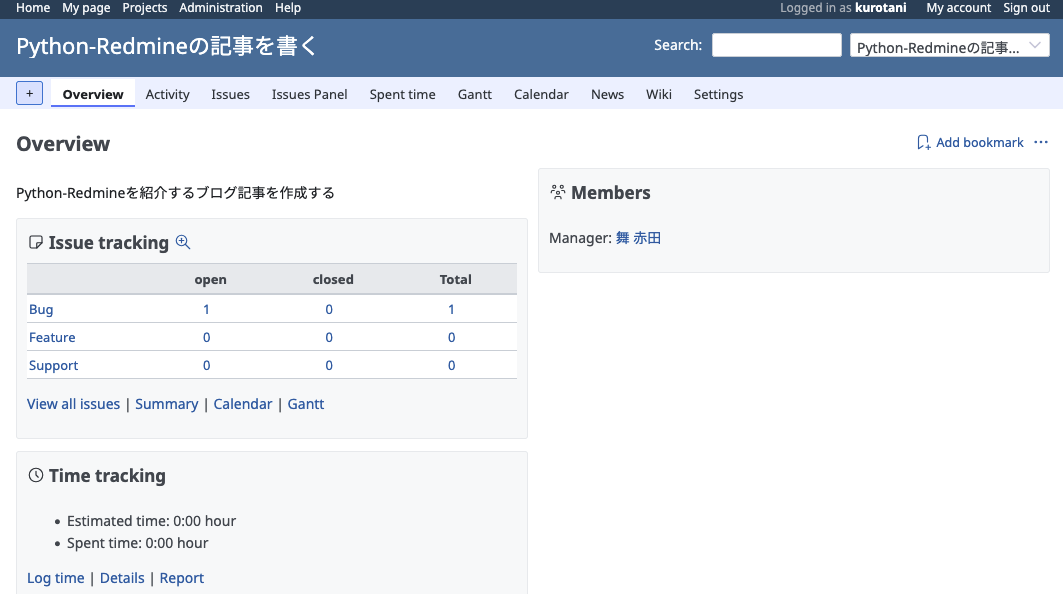The width and height of the screenshot is (1063, 594).
Task: Open the three-dots actions menu
Action: click(1041, 142)
